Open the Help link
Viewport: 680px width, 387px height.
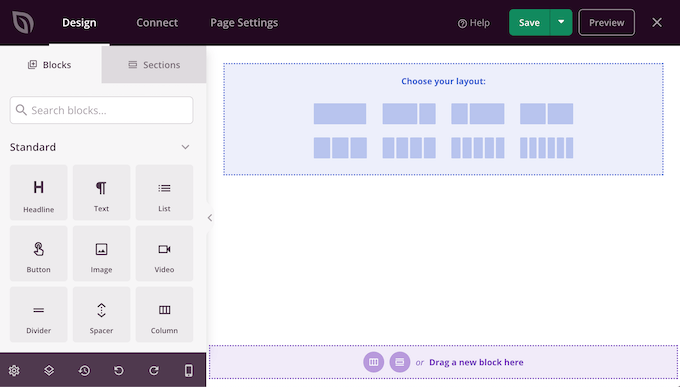click(474, 23)
